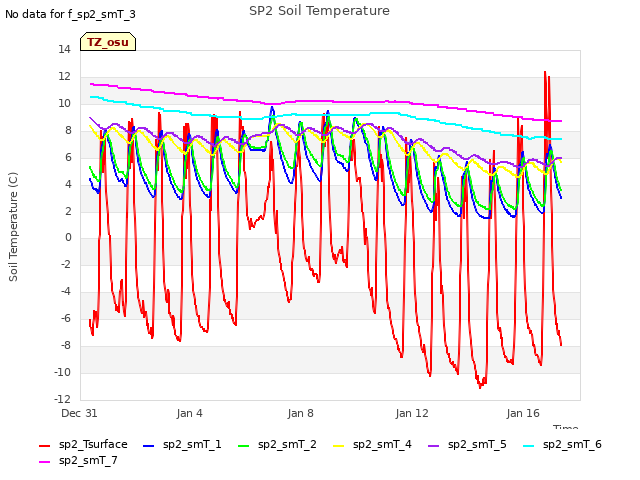Click the TZ_osu annotation label
The height and width of the screenshot is (480, 640).
tap(108, 42)
